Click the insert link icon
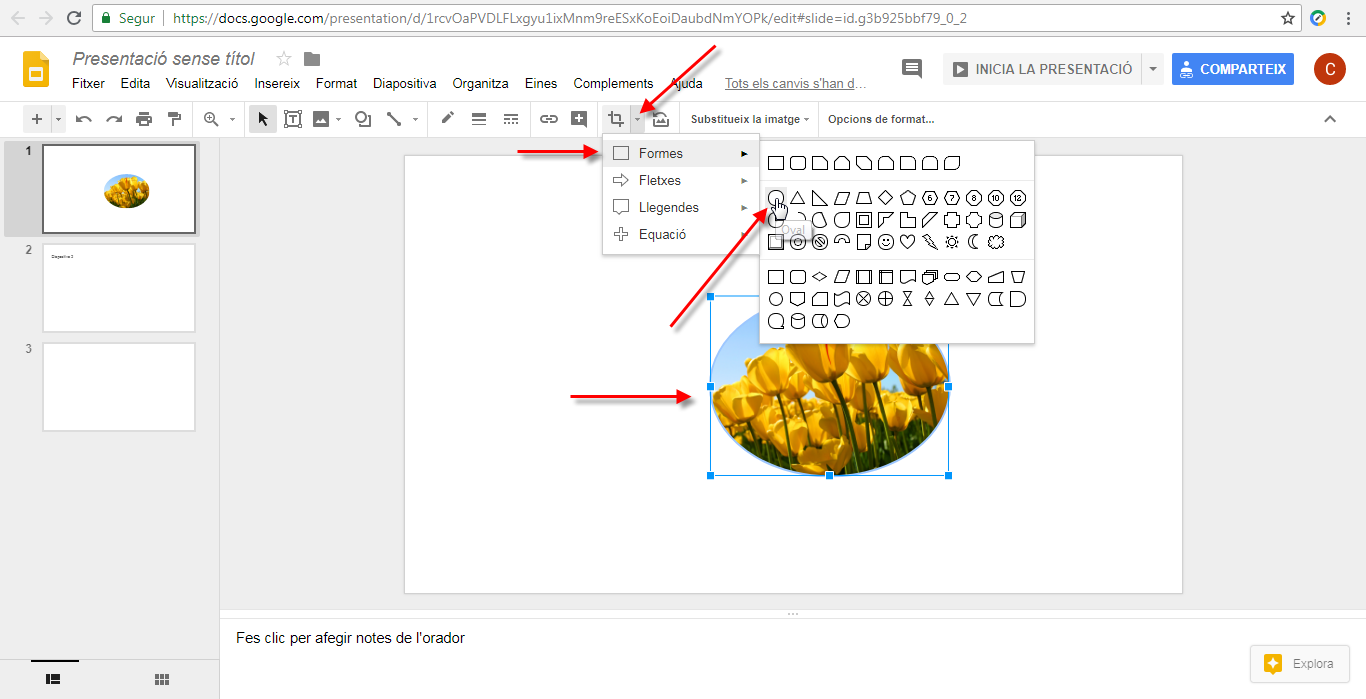The height and width of the screenshot is (699, 1366). pyautogui.click(x=549, y=119)
